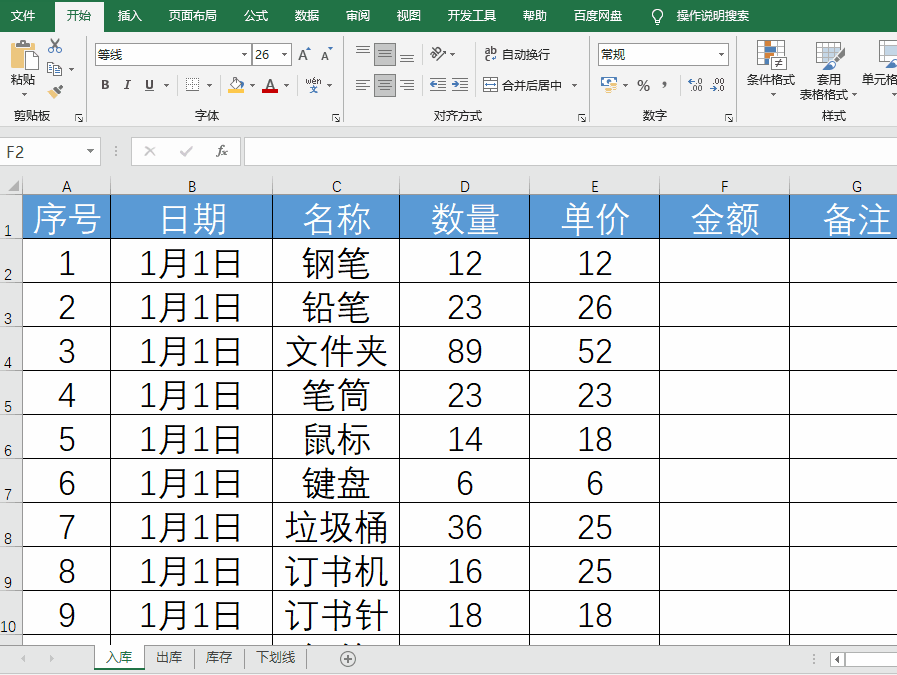The width and height of the screenshot is (897, 675).
Task: Expand merge and center dropdown arrow
Action: (574, 85)
